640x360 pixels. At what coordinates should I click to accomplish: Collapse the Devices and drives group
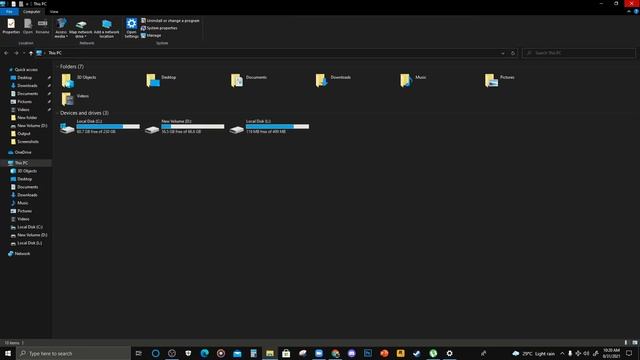pyautogui.click(x=58, y=113)
